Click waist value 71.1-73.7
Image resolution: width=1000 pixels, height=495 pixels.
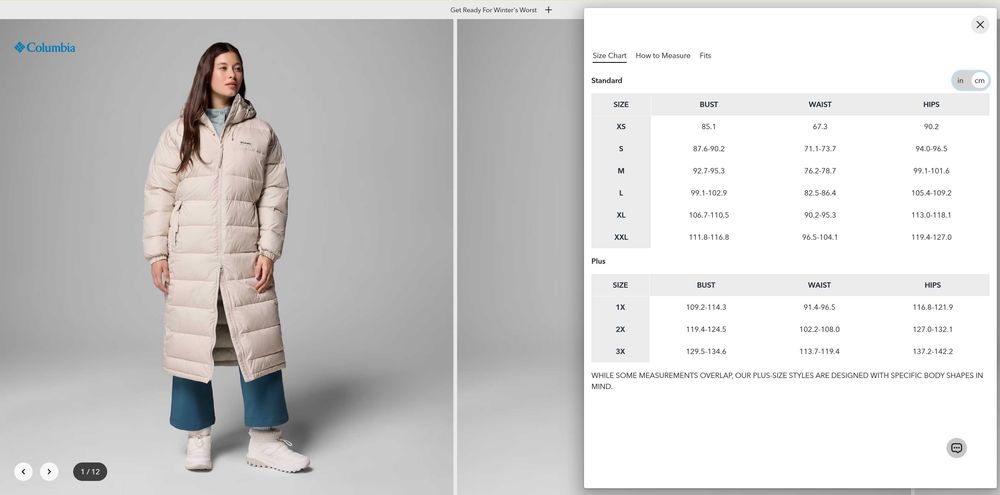tap(820, 149)
